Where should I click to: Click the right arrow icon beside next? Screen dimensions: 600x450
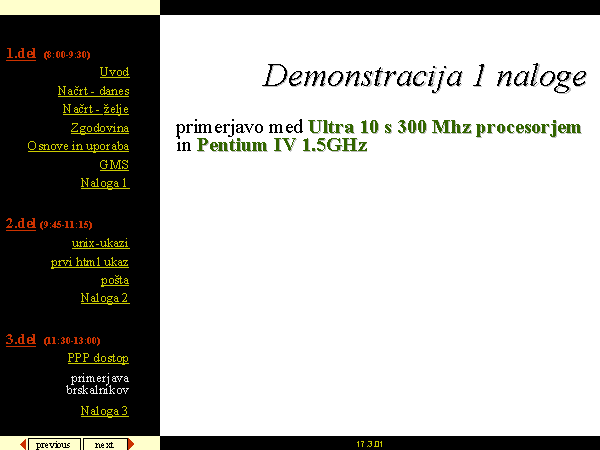129,444
